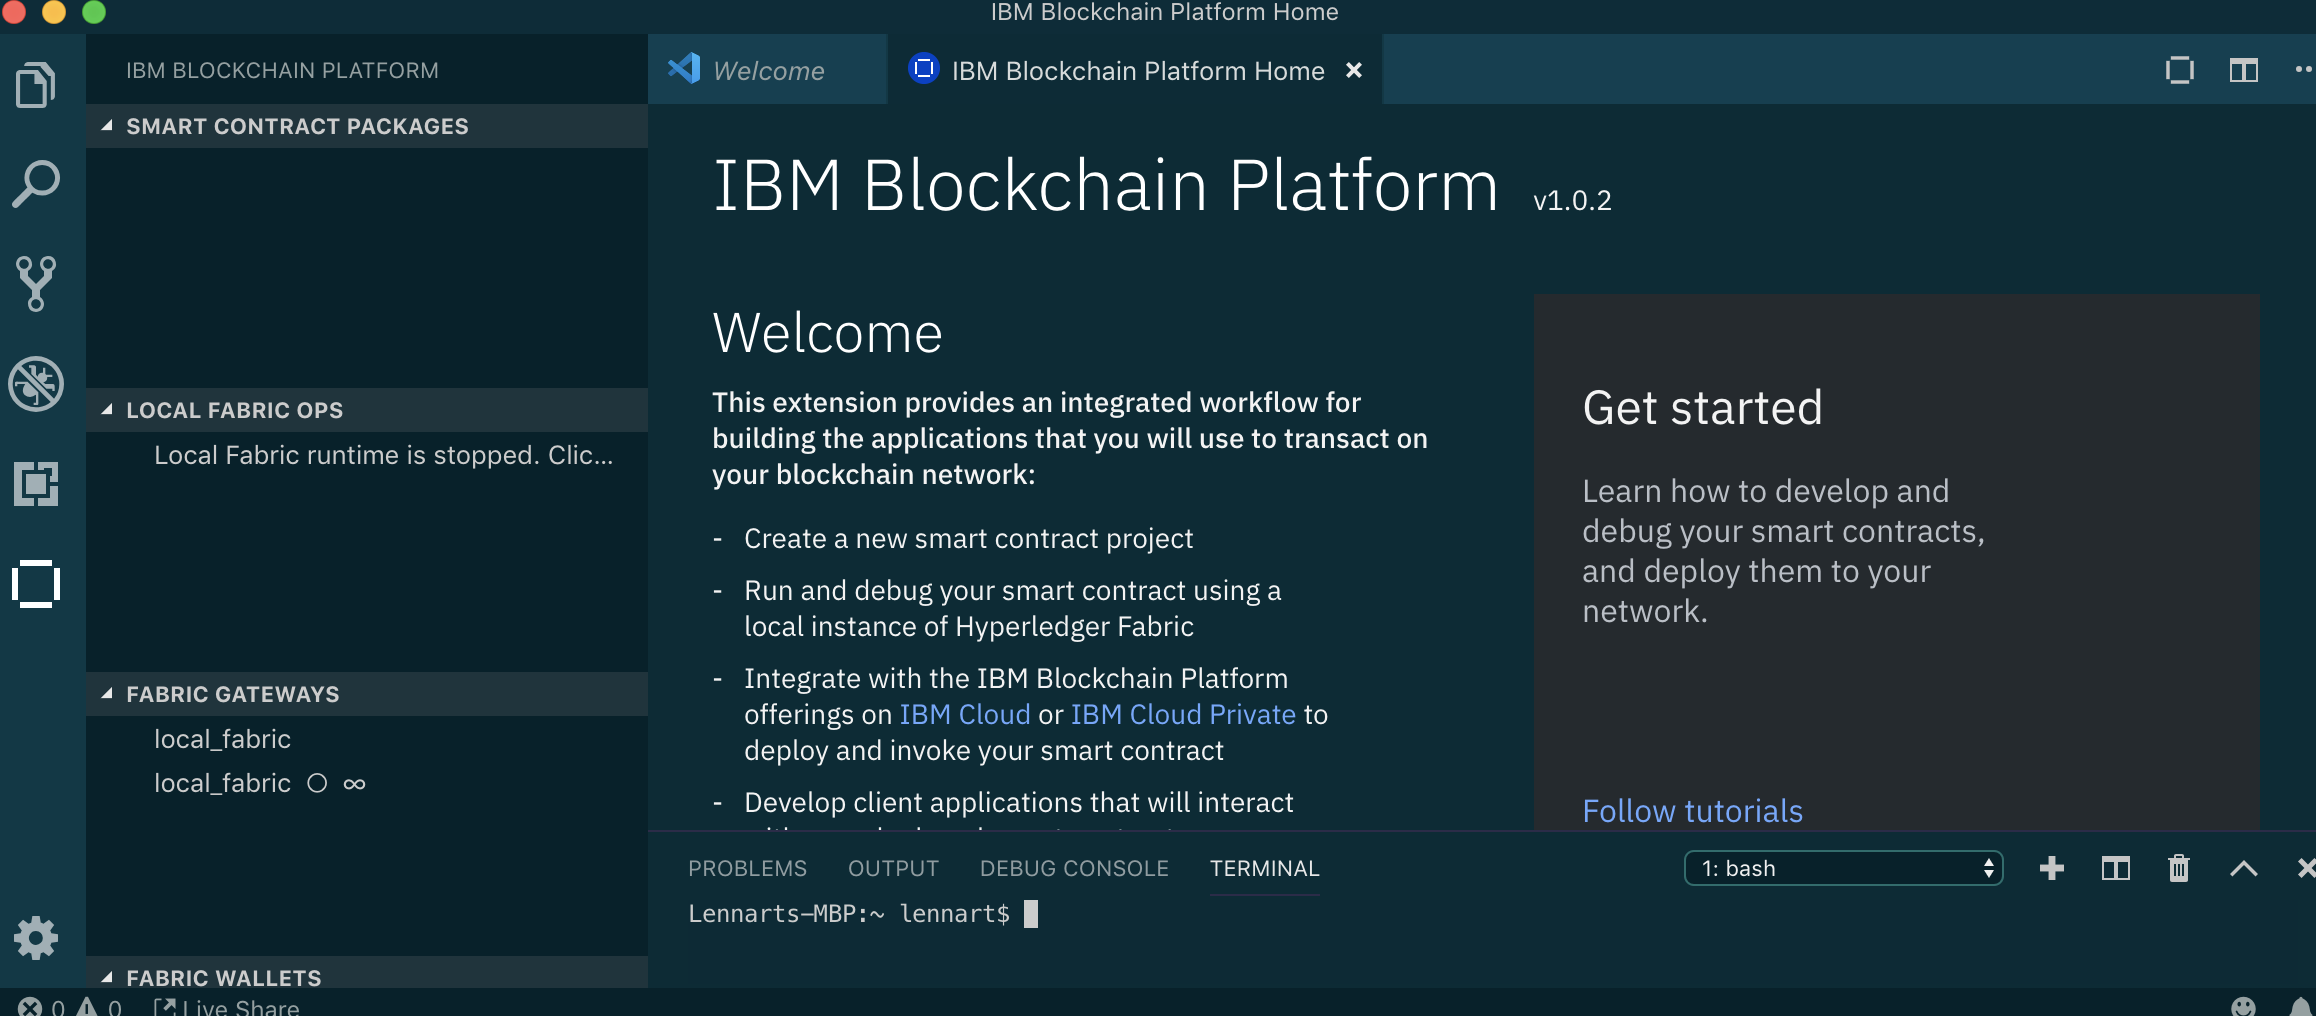Open the '1: bash' terminal dropdown

click(x=1843, y=868)
